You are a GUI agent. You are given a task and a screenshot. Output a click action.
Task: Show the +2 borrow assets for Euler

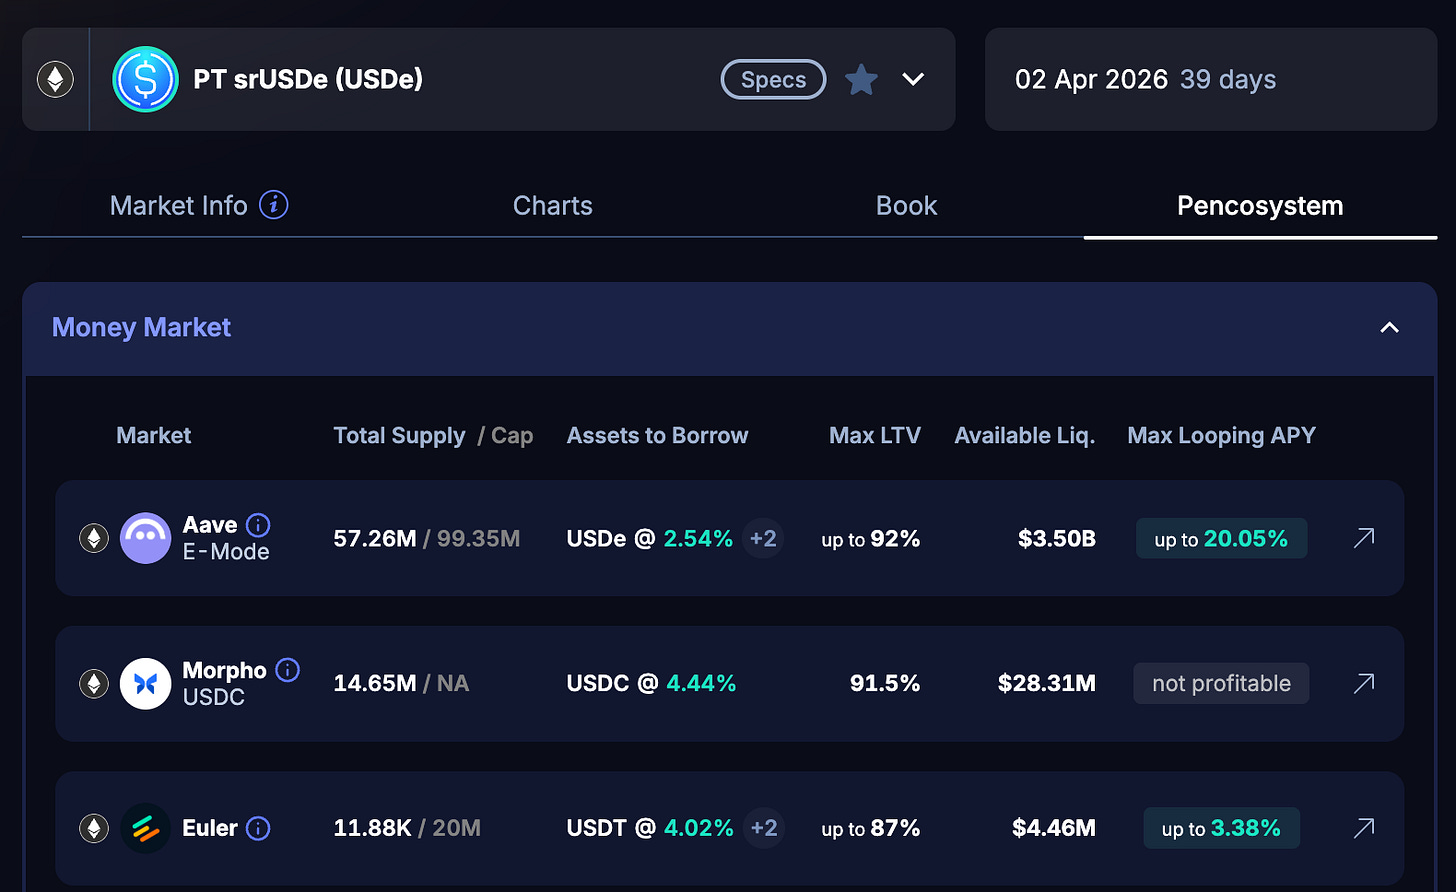(764, 828)
